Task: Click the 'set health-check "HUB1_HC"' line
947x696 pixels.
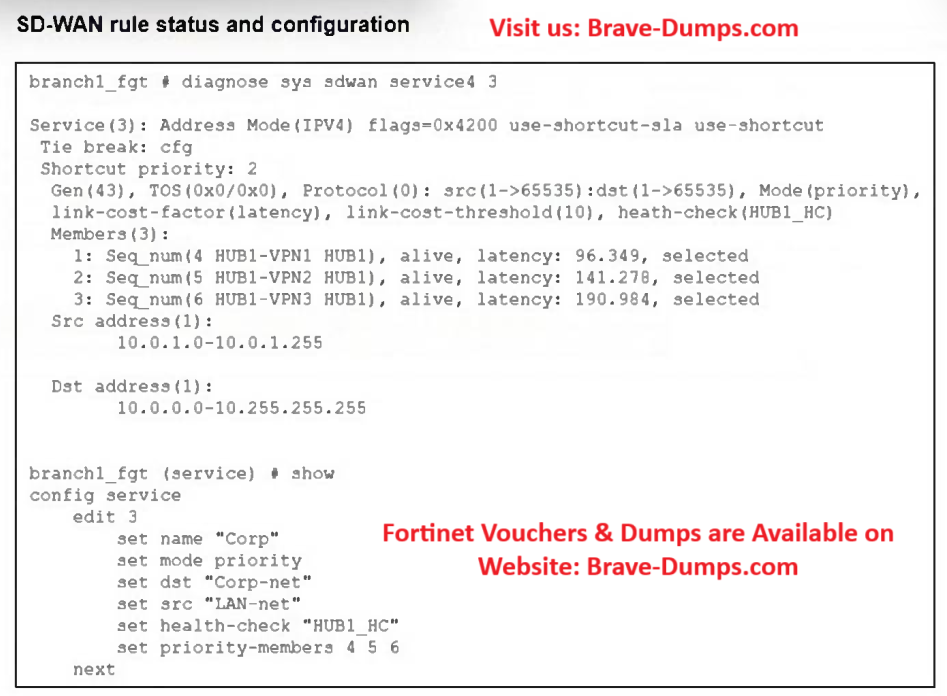Action: pos(258,626)
